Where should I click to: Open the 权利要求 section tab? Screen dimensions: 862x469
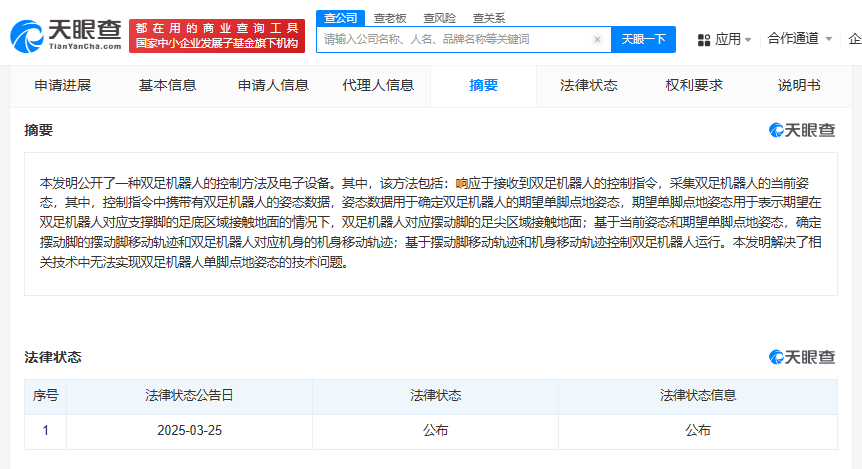click(x=694, y=85)
